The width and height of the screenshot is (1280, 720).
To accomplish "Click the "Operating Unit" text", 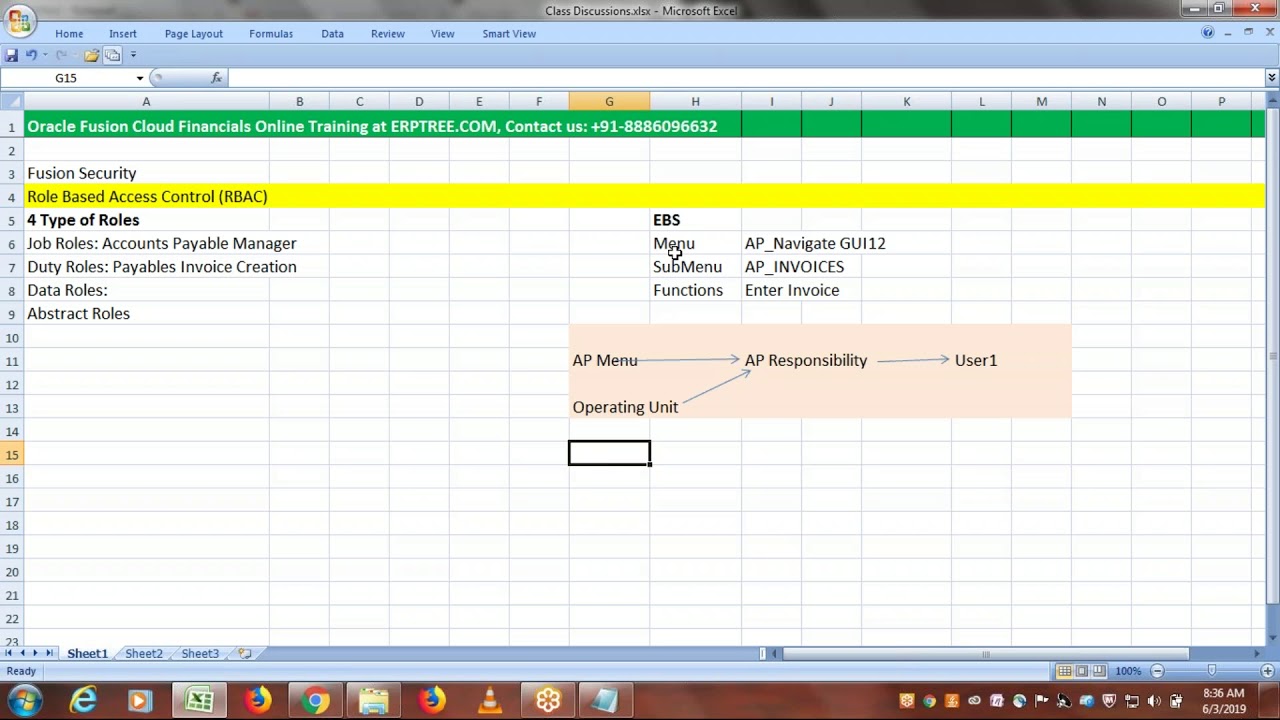I will coord(625,408).
